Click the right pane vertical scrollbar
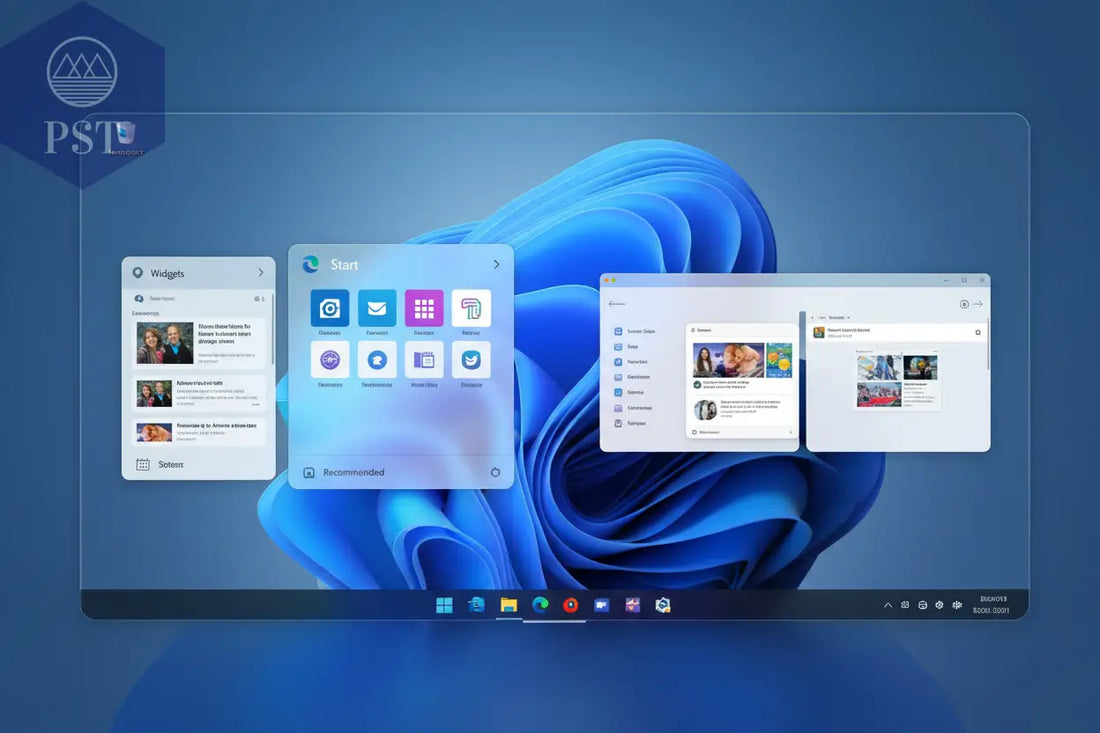Image resolution: width=1100 pixels, height=733 pixels. pyautogui.click(x=988, y=344)
